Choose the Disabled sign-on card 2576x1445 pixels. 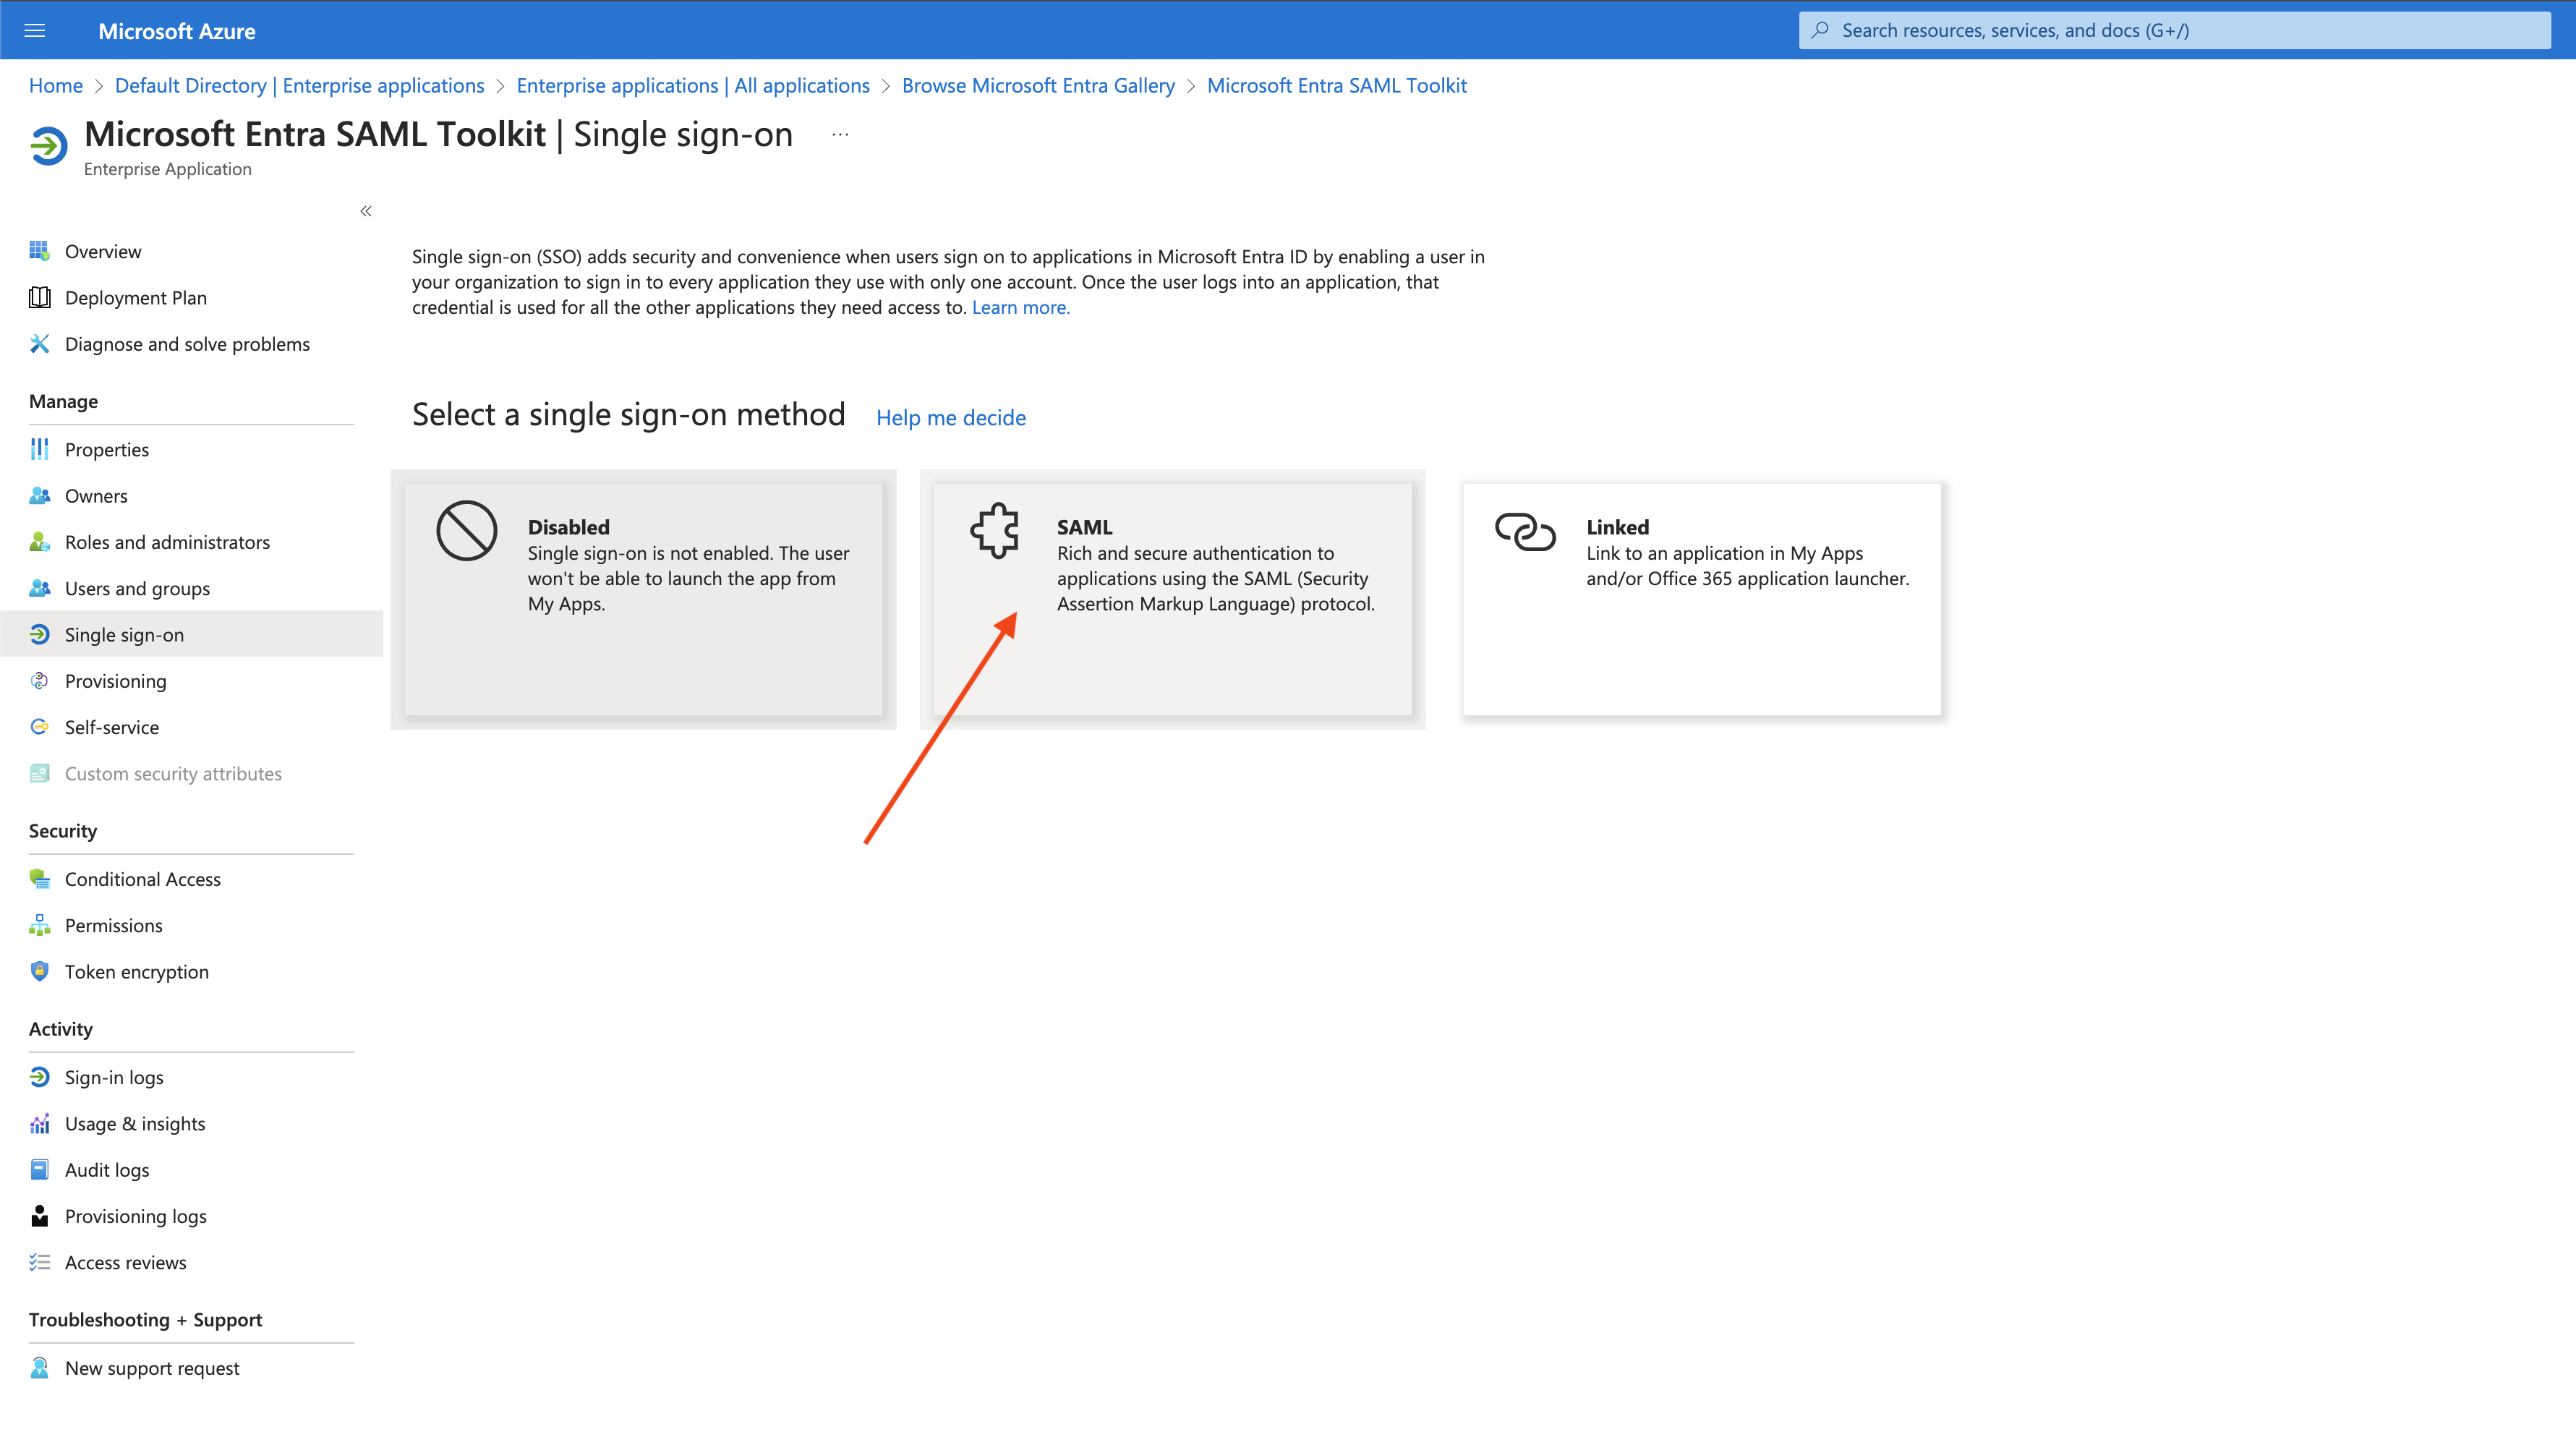(x=643, y=599)
